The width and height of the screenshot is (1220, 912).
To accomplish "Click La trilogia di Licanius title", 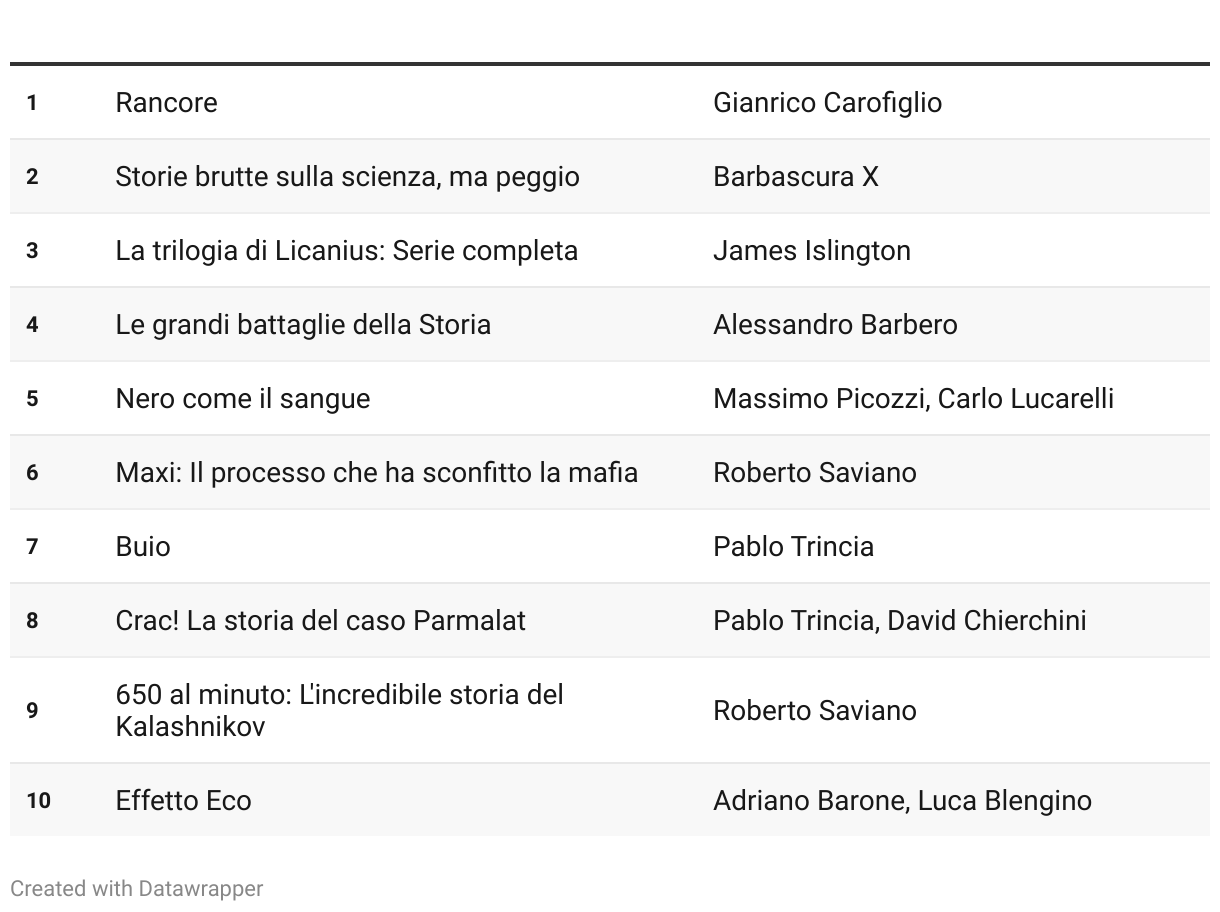I will [x=346, y=250].
